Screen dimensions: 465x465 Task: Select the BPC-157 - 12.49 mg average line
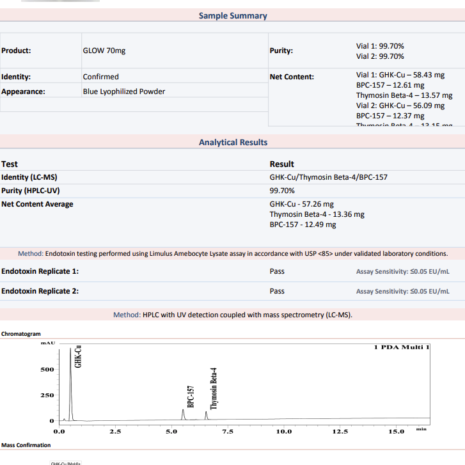click(303, 225)
